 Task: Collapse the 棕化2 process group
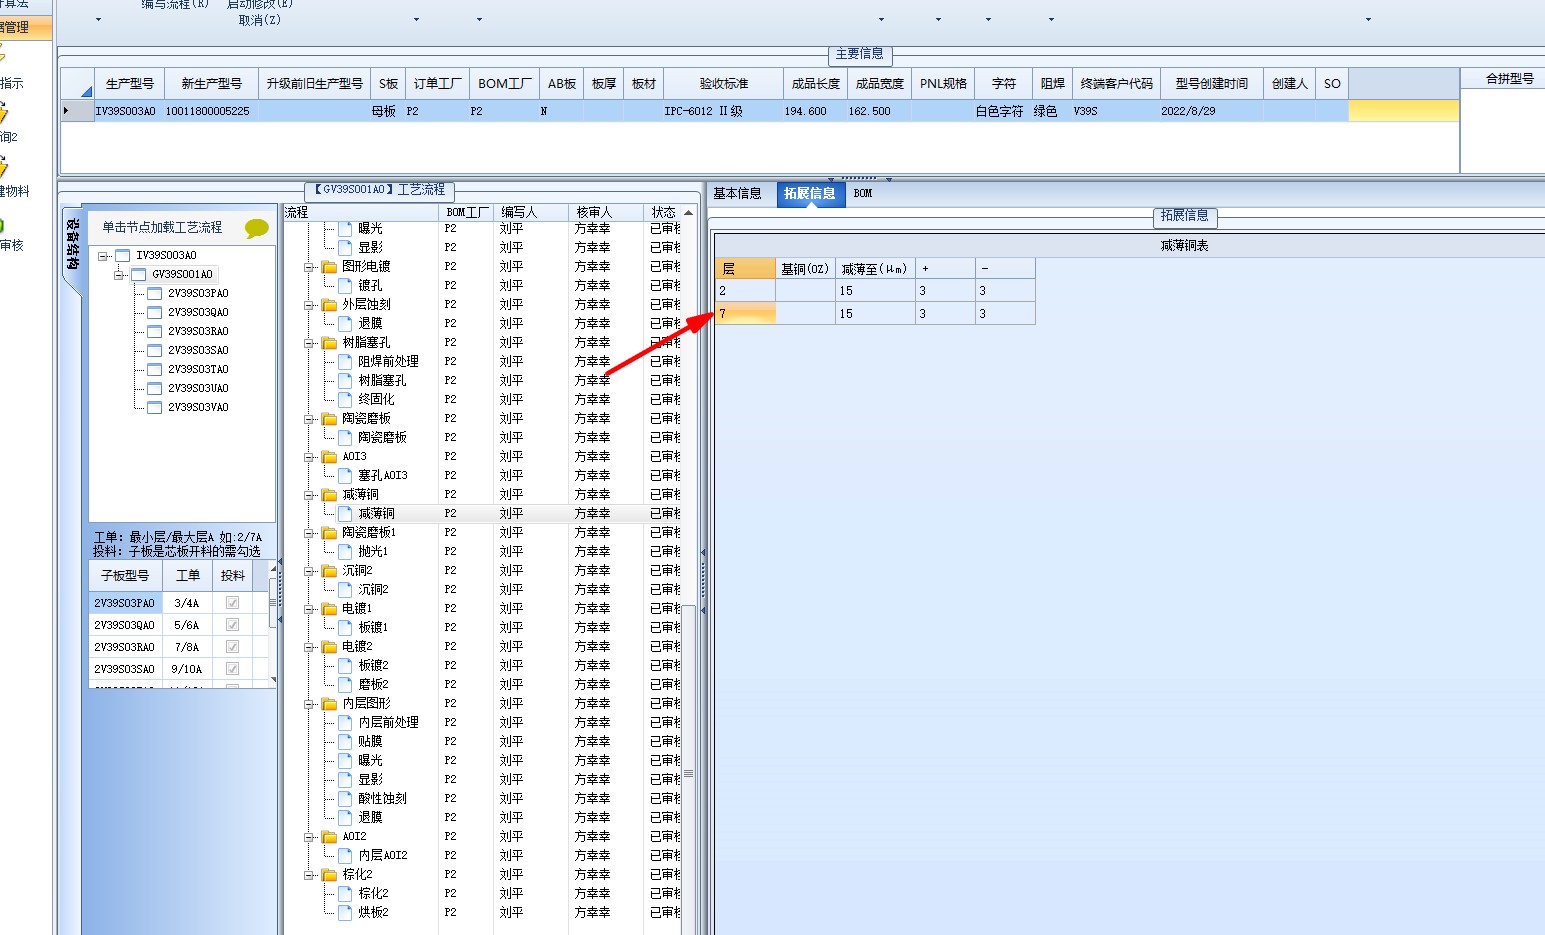[x=310, y=875]
